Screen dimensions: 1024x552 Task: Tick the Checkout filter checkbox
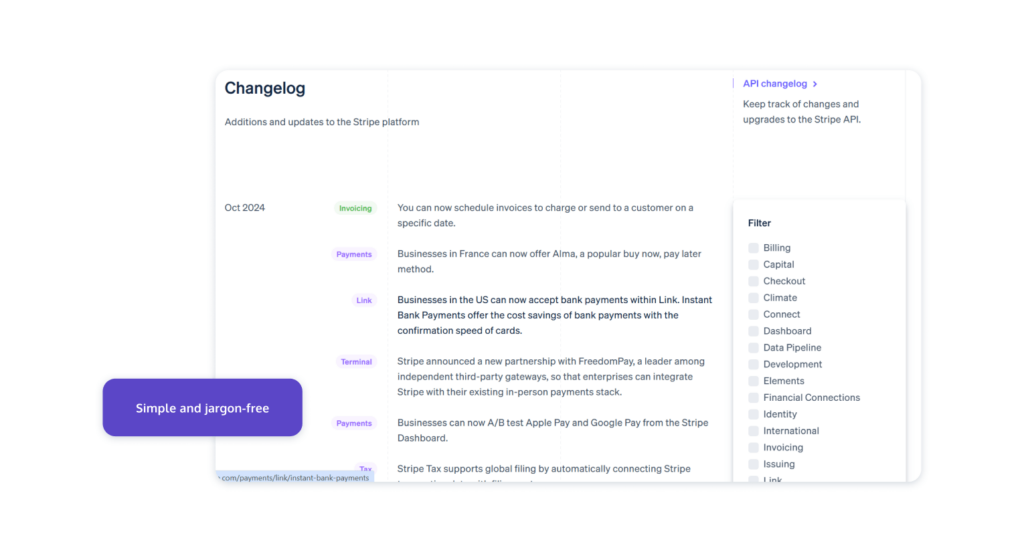click(753, 281)
